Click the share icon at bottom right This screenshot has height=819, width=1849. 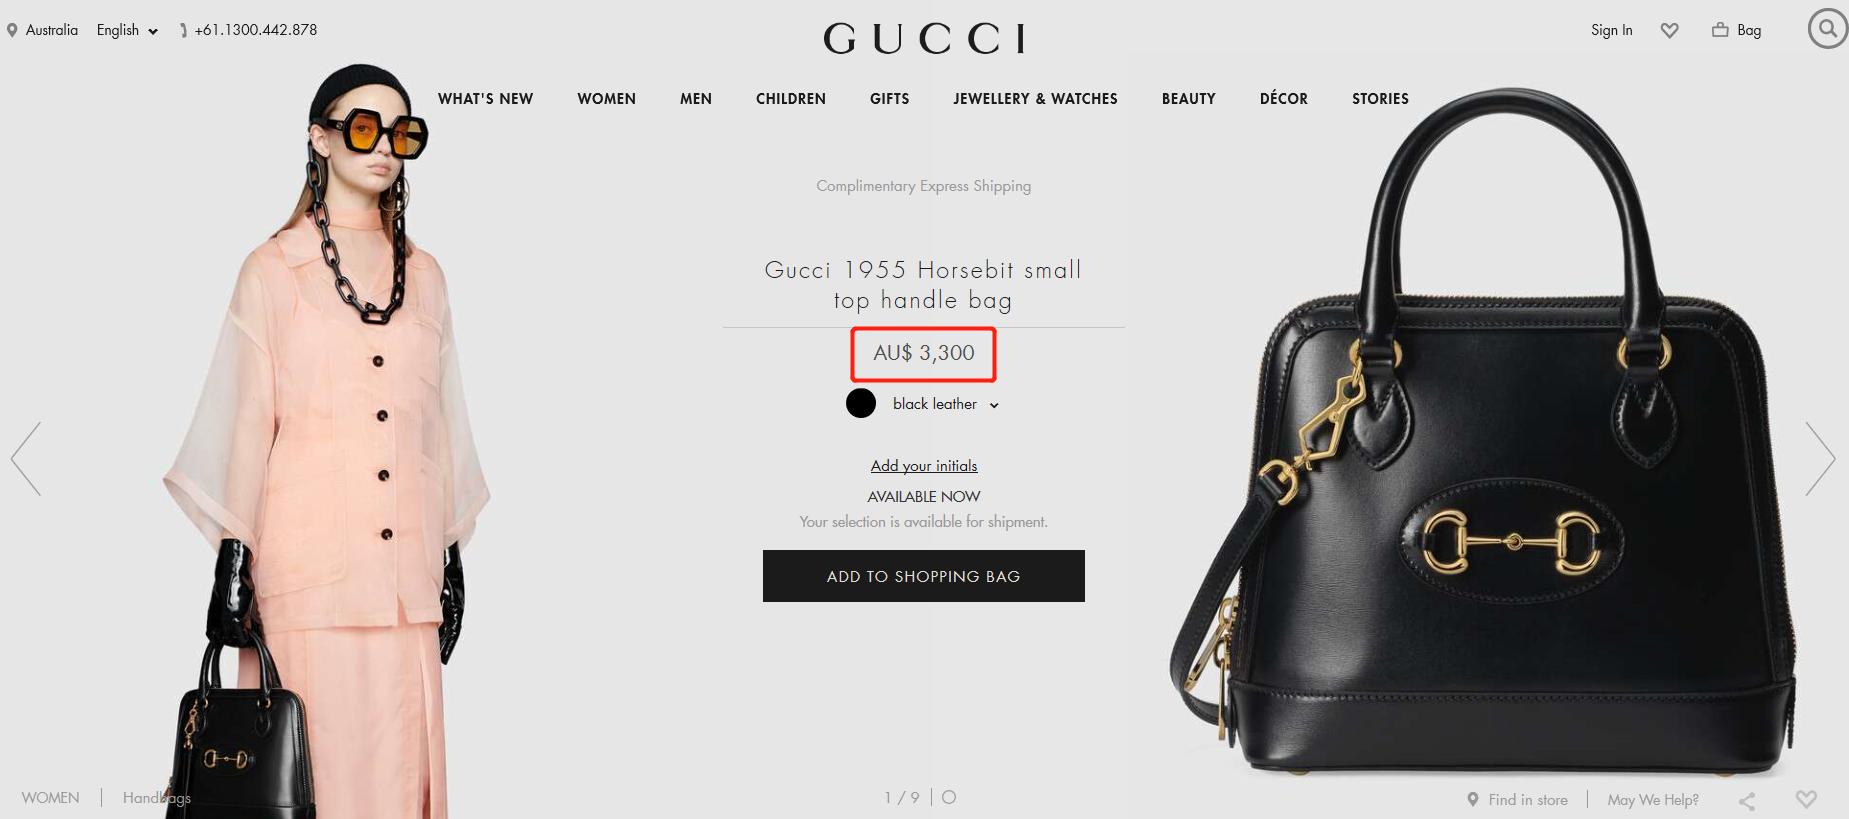(1747, 800)
